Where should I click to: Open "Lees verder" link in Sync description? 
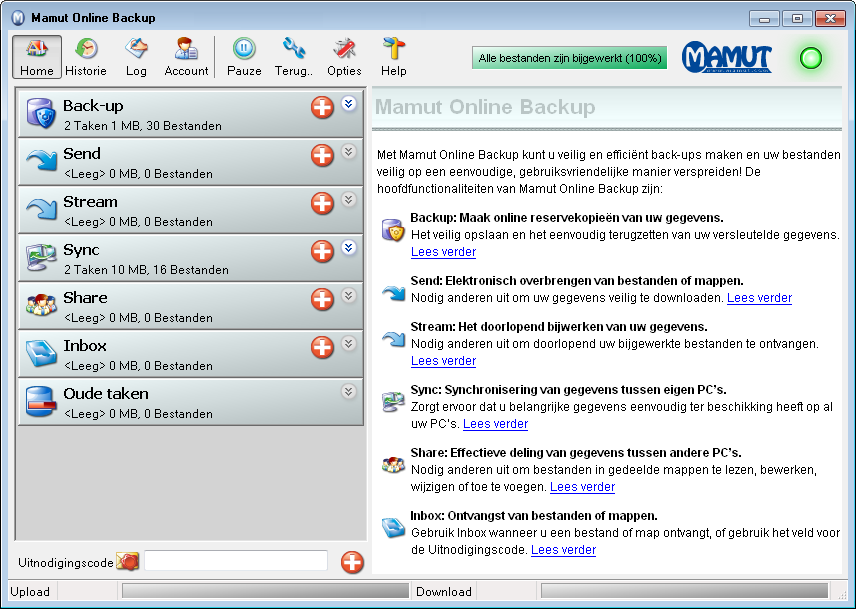click(495, 424)
